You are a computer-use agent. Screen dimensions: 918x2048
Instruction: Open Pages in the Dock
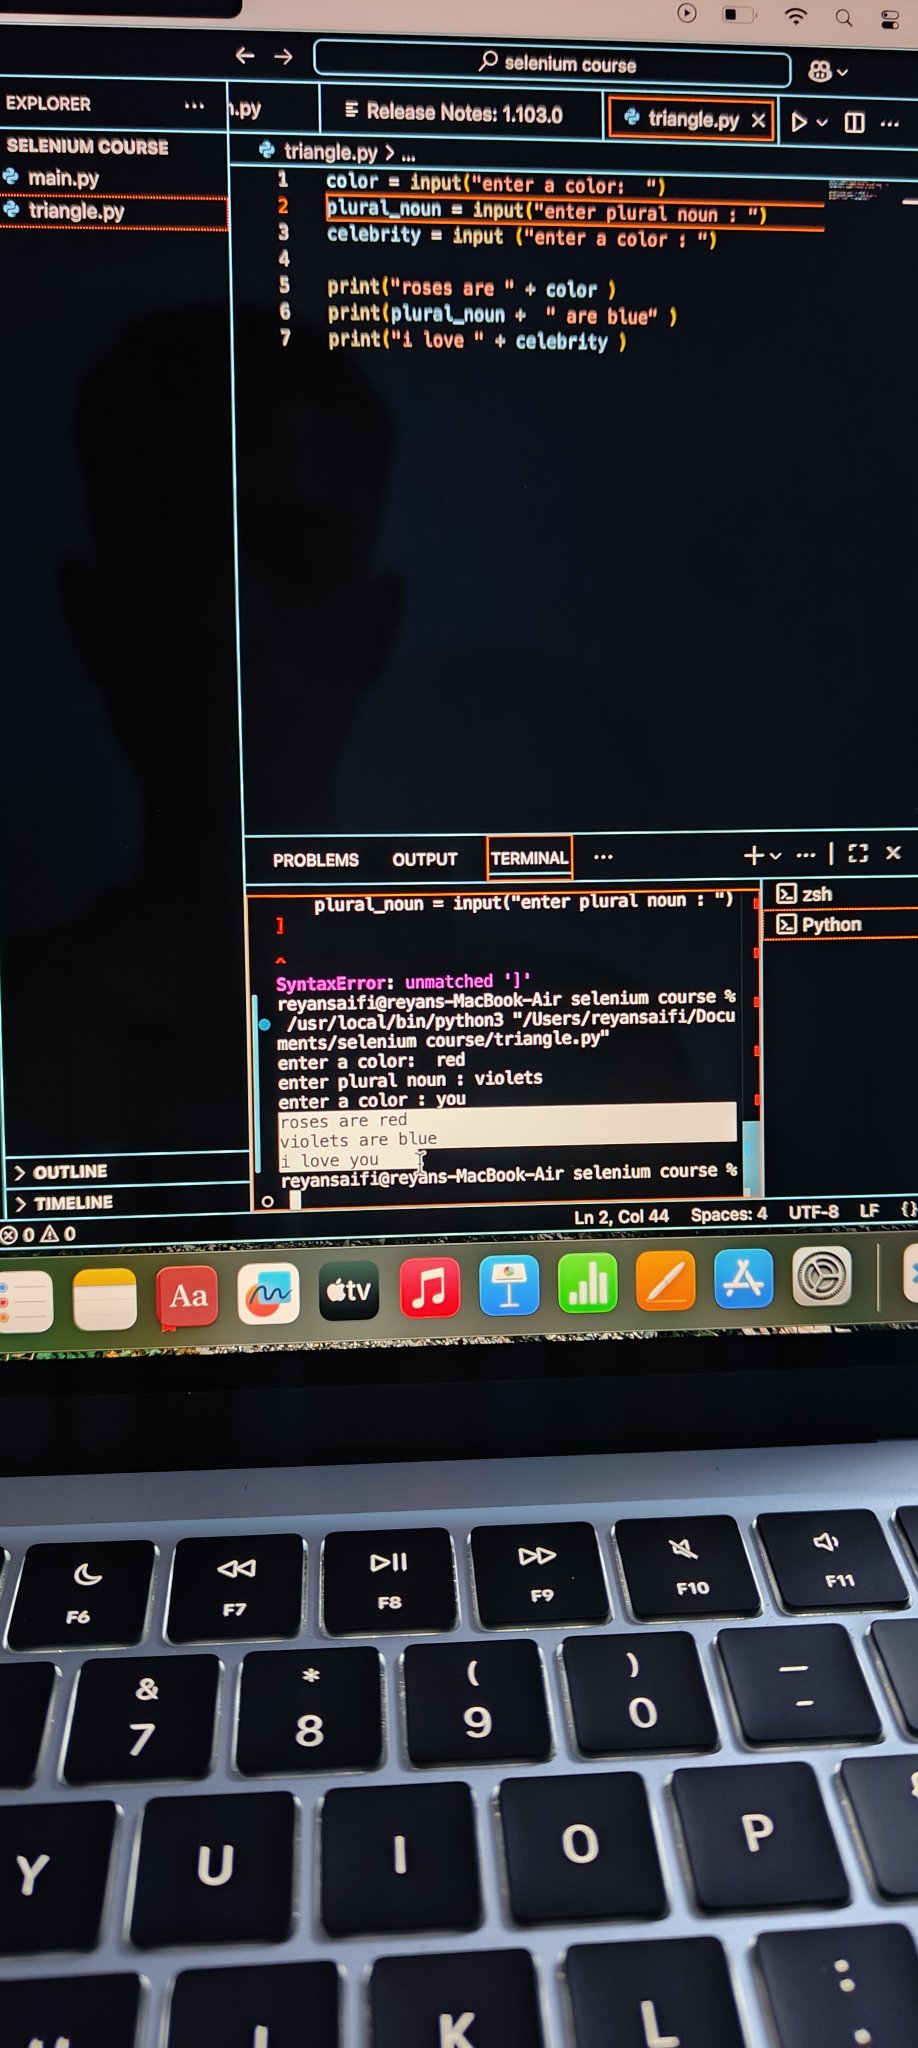(666, 1280)
